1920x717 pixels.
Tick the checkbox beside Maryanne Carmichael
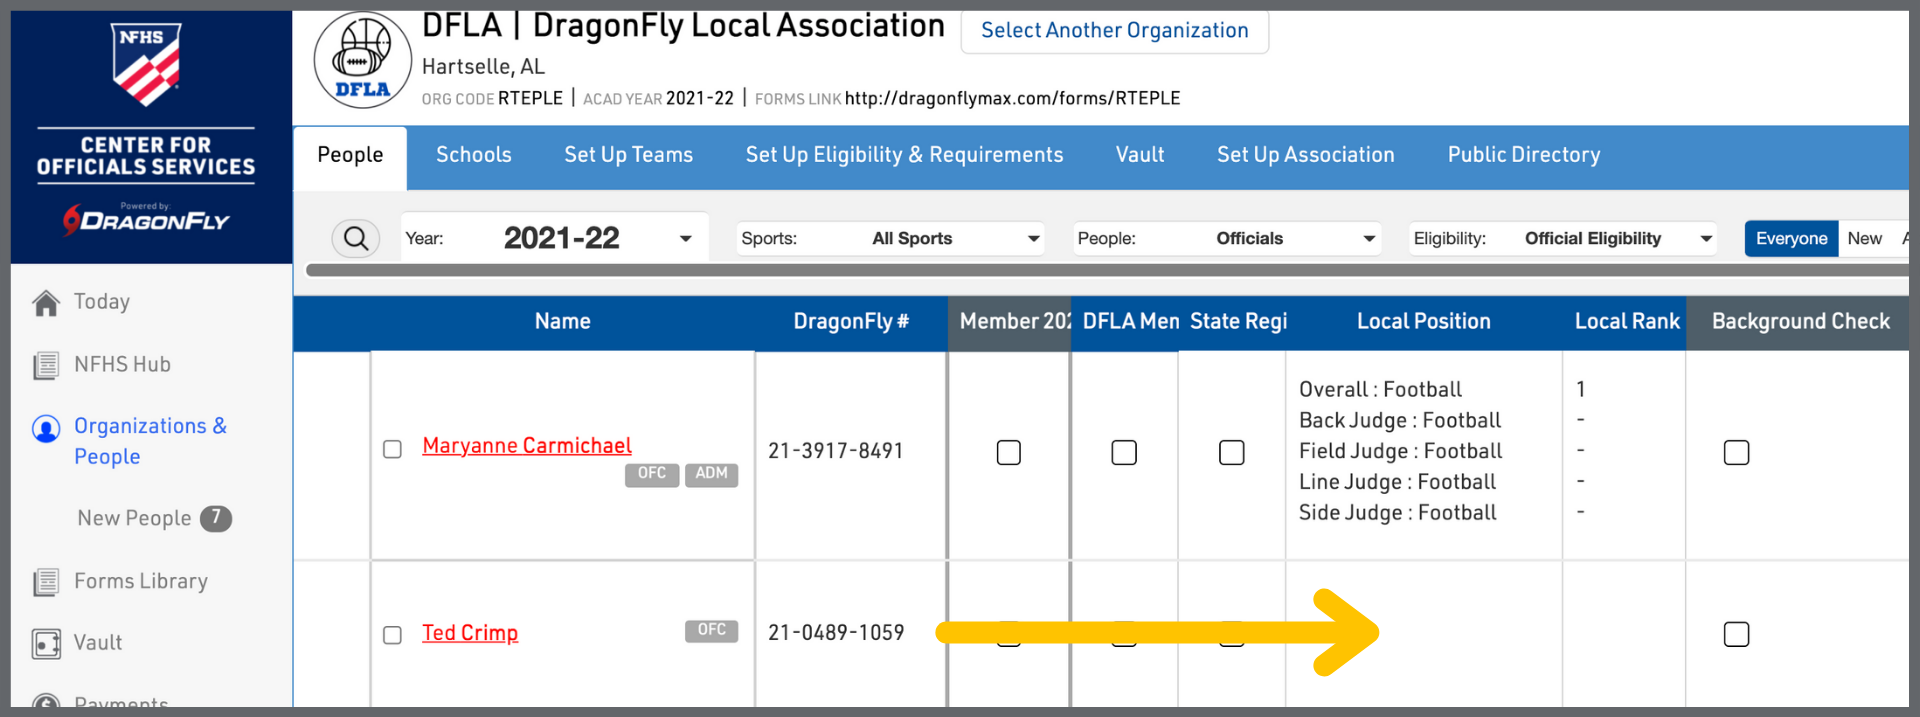392,449
